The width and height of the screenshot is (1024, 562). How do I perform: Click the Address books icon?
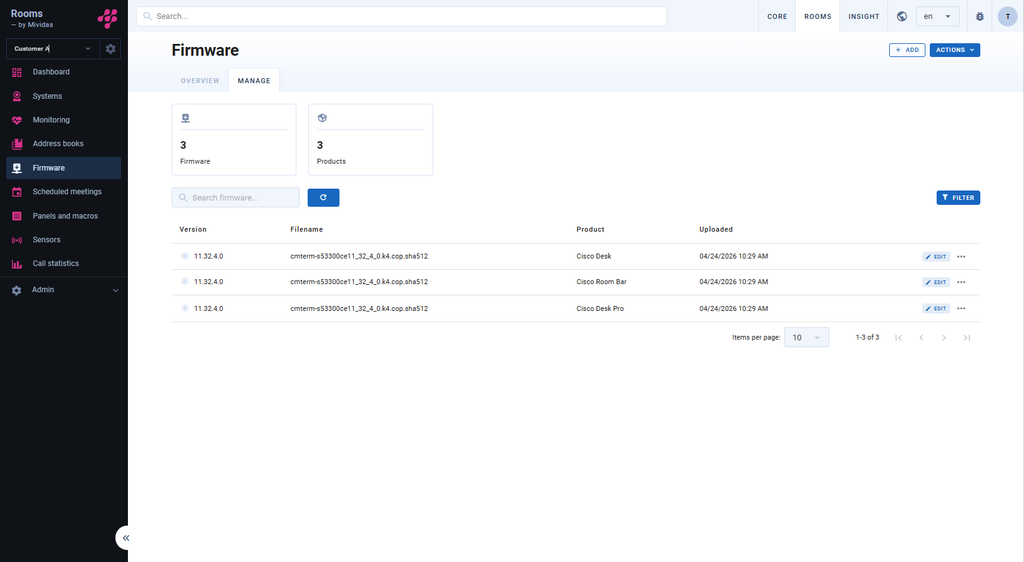[17, 144]
